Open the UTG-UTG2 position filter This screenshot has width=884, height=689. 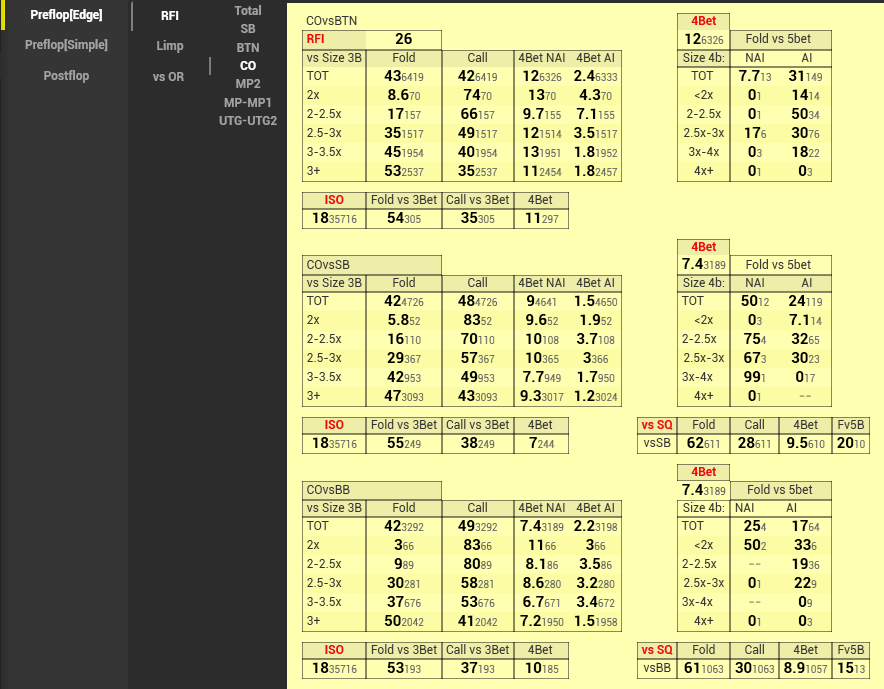point(248,121)
